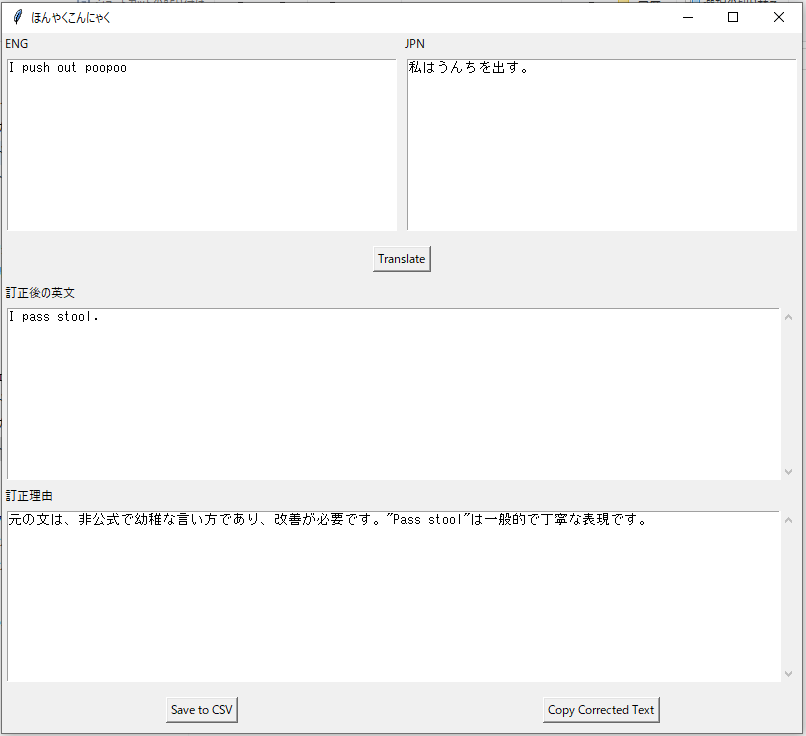This screenshot has height=736, width=806.
Task: Click the ENG label
Action: (x=16, y=44)
